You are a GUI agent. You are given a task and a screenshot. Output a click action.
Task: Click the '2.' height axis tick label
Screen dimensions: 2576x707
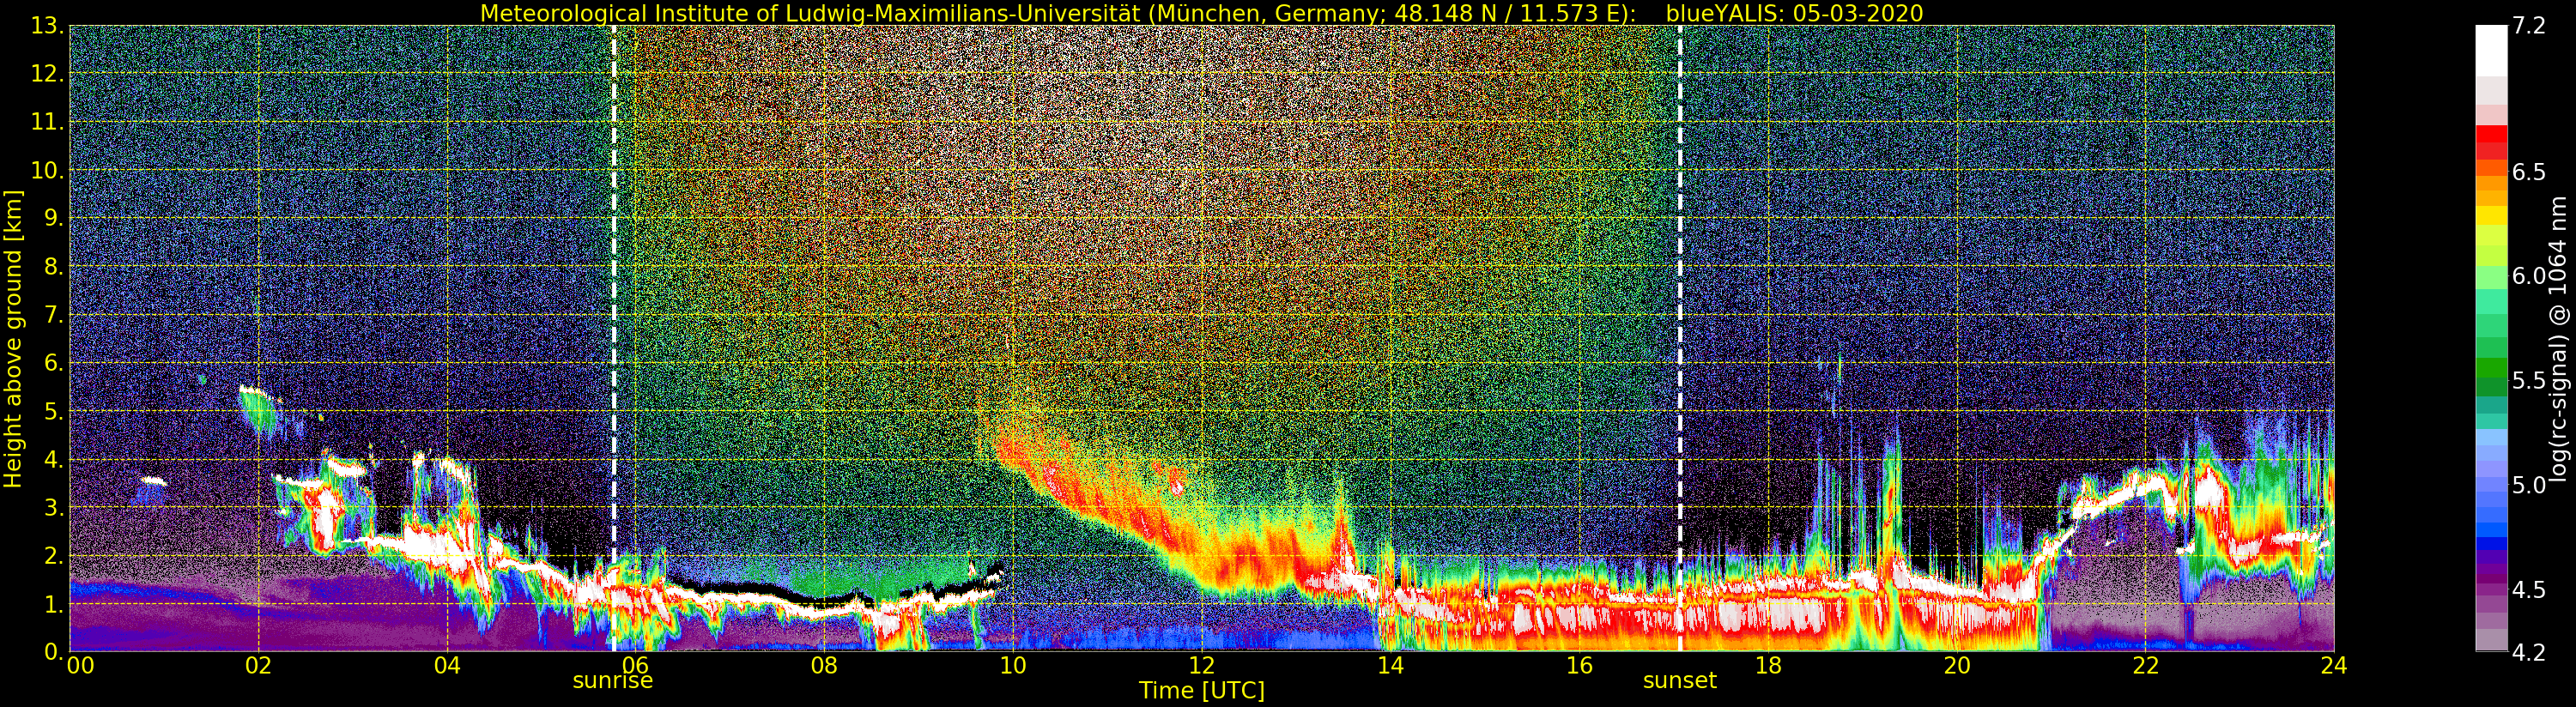coord(54,555)
